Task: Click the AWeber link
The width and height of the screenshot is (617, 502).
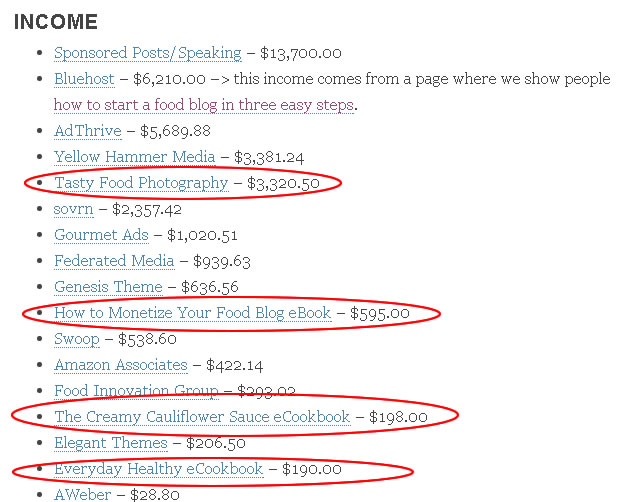Action: point(80,494)
